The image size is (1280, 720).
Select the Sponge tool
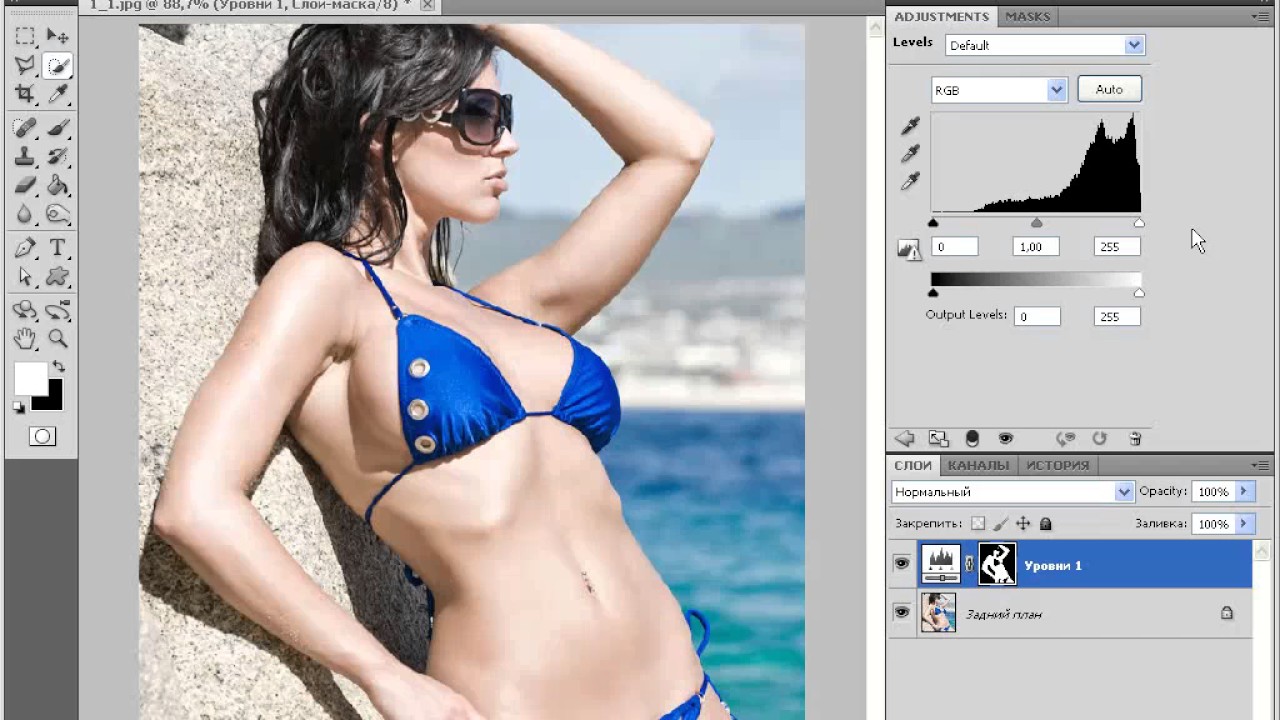click(x=57, y=215)
